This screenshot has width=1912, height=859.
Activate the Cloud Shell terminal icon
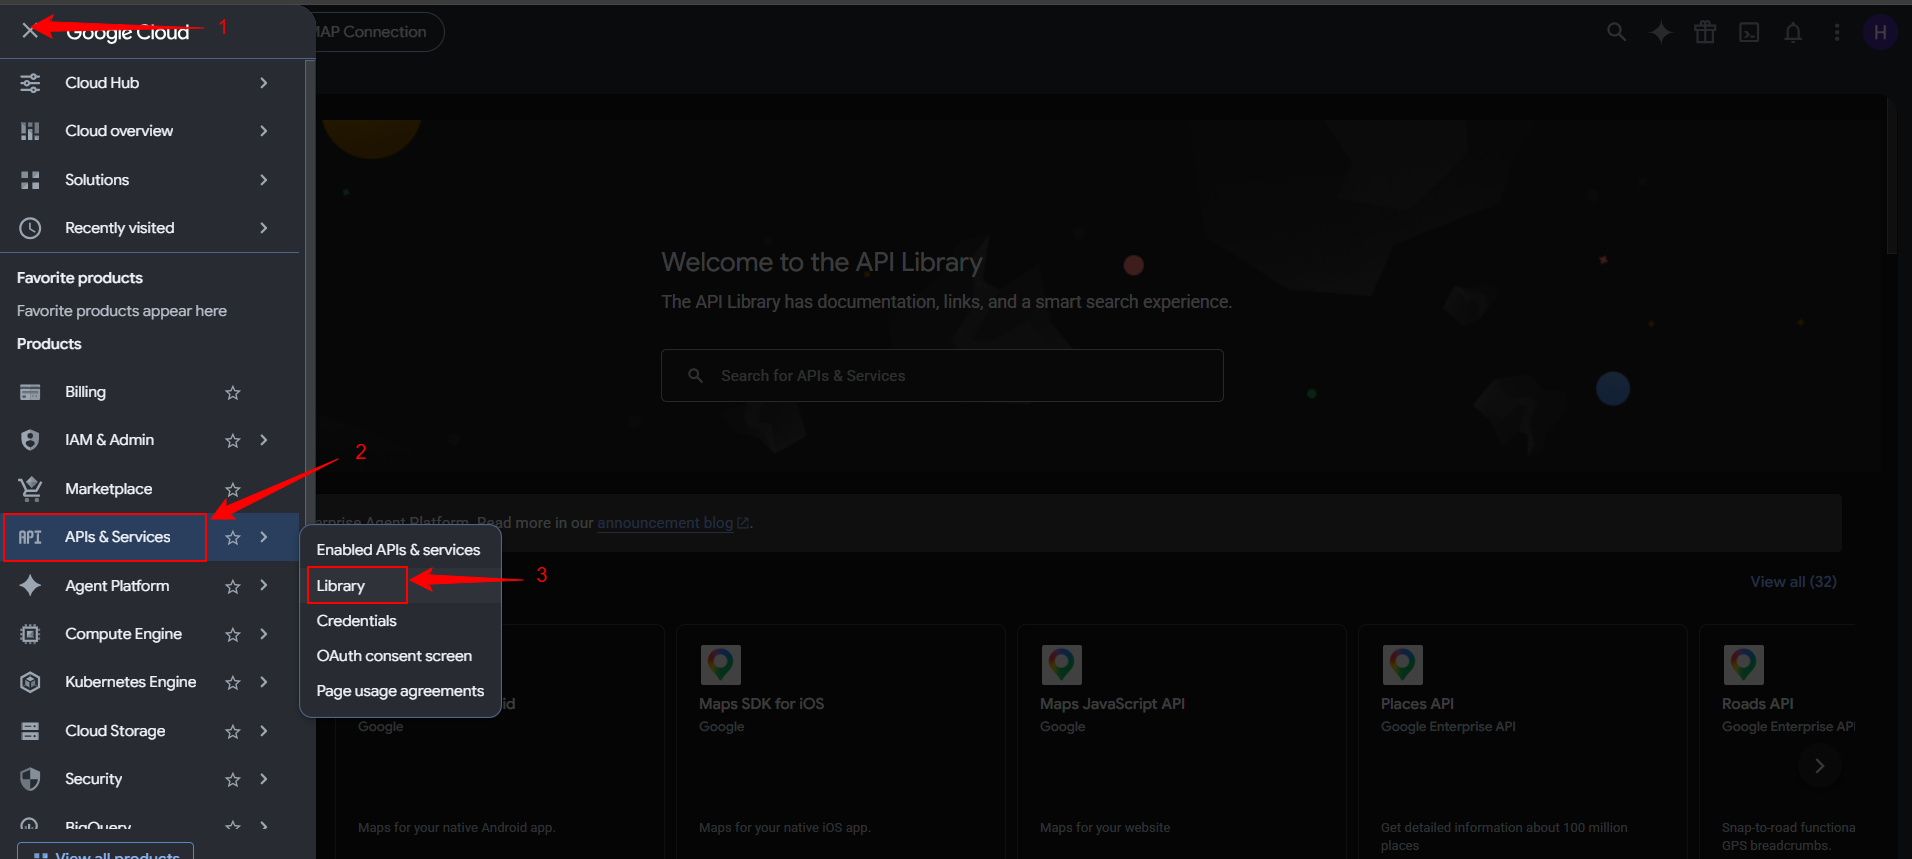1749,32
